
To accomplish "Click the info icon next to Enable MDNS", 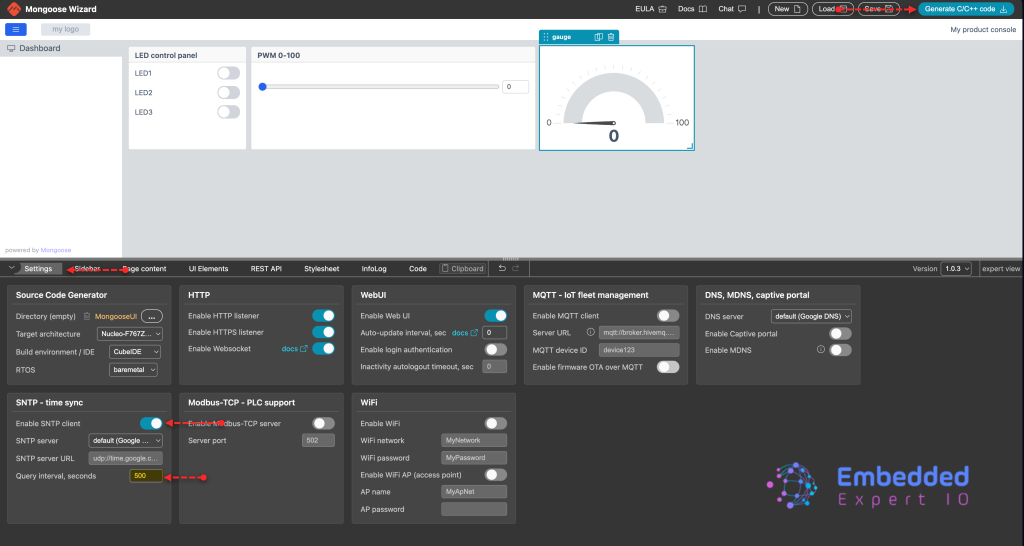I will [821, 349].
